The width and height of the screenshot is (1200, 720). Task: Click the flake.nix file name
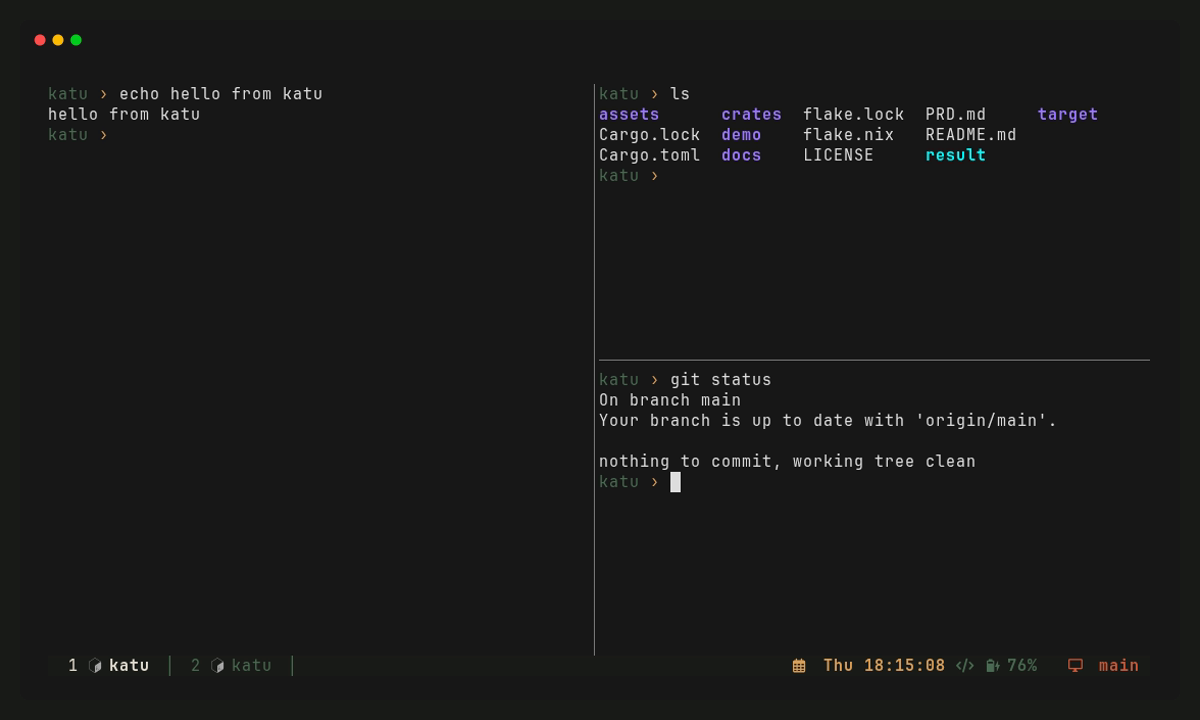click(x=848, y=135)
